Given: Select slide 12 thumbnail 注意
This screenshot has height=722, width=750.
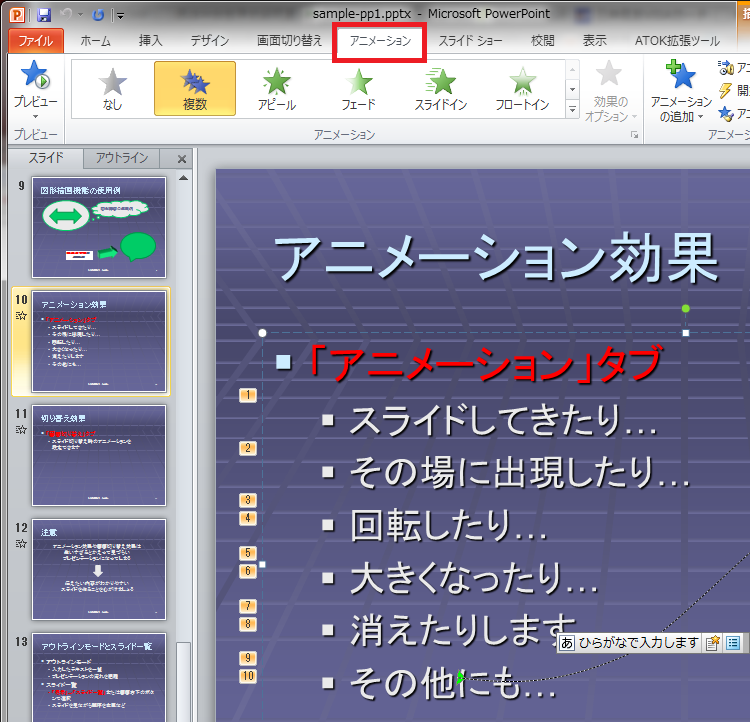Looking at the screenshot, I should (x=99, y=569).
